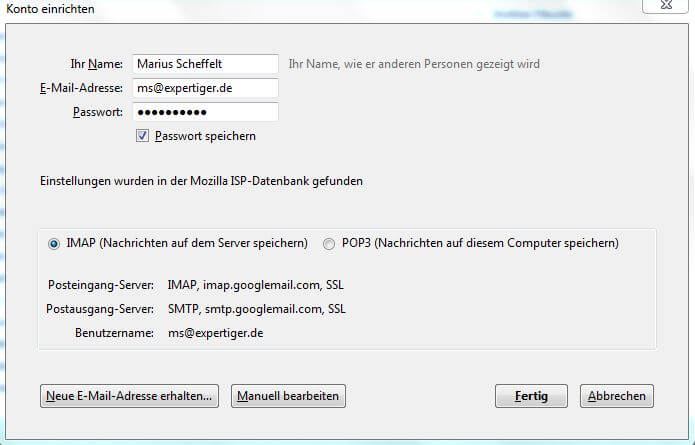Click the Ihr Name text field

tap(205, 64)
